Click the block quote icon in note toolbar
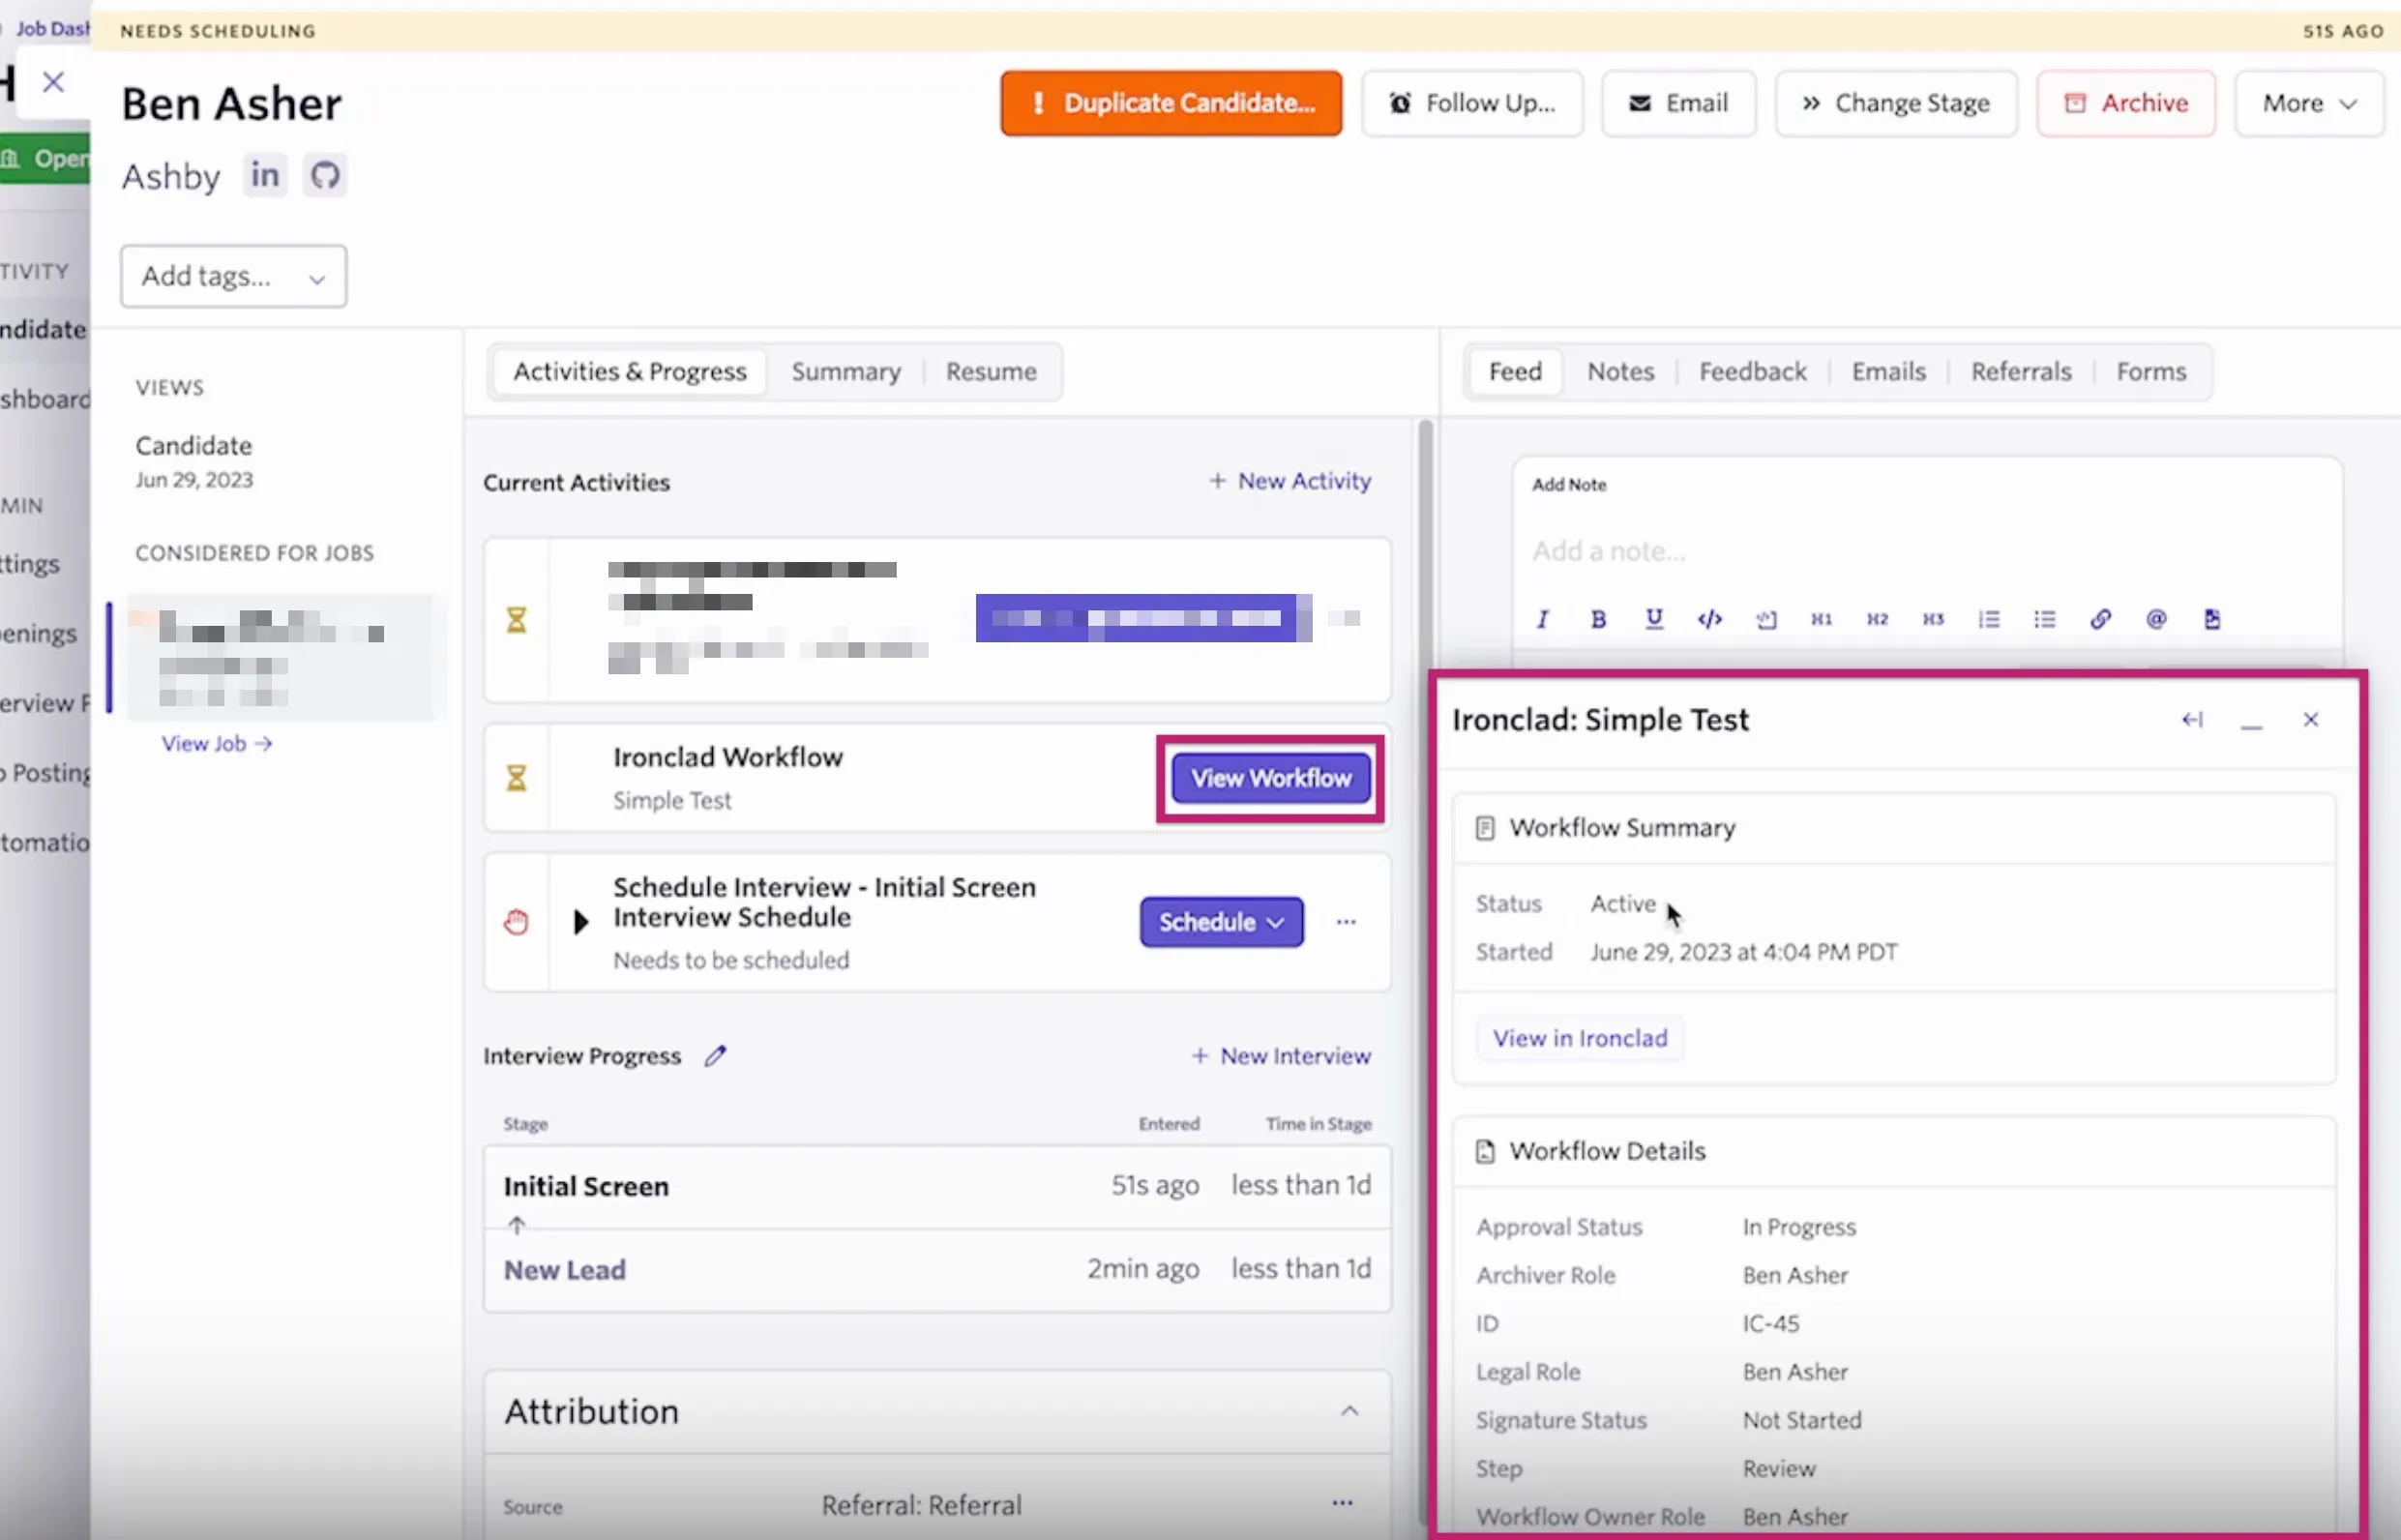This screenshot has height=1540, width=2401. [x=1766, y=620]
